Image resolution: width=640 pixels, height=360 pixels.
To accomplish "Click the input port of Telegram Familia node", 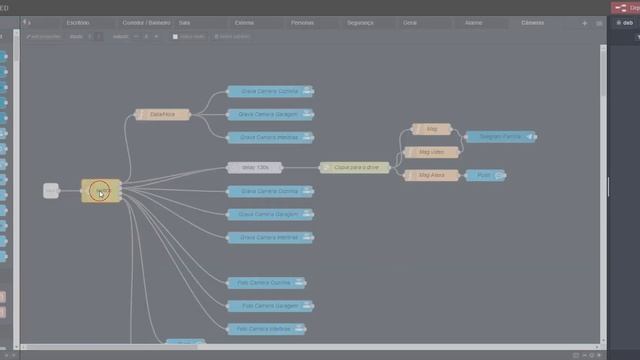I will (466, 137).
